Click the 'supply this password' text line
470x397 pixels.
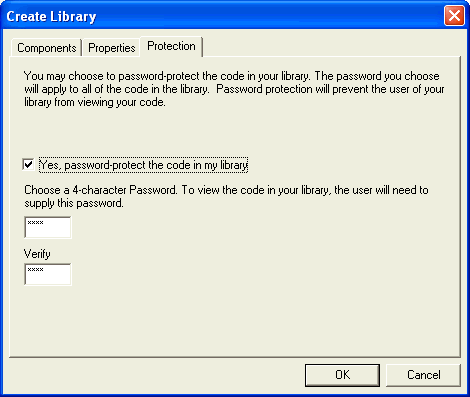click(x=74, y=203)
